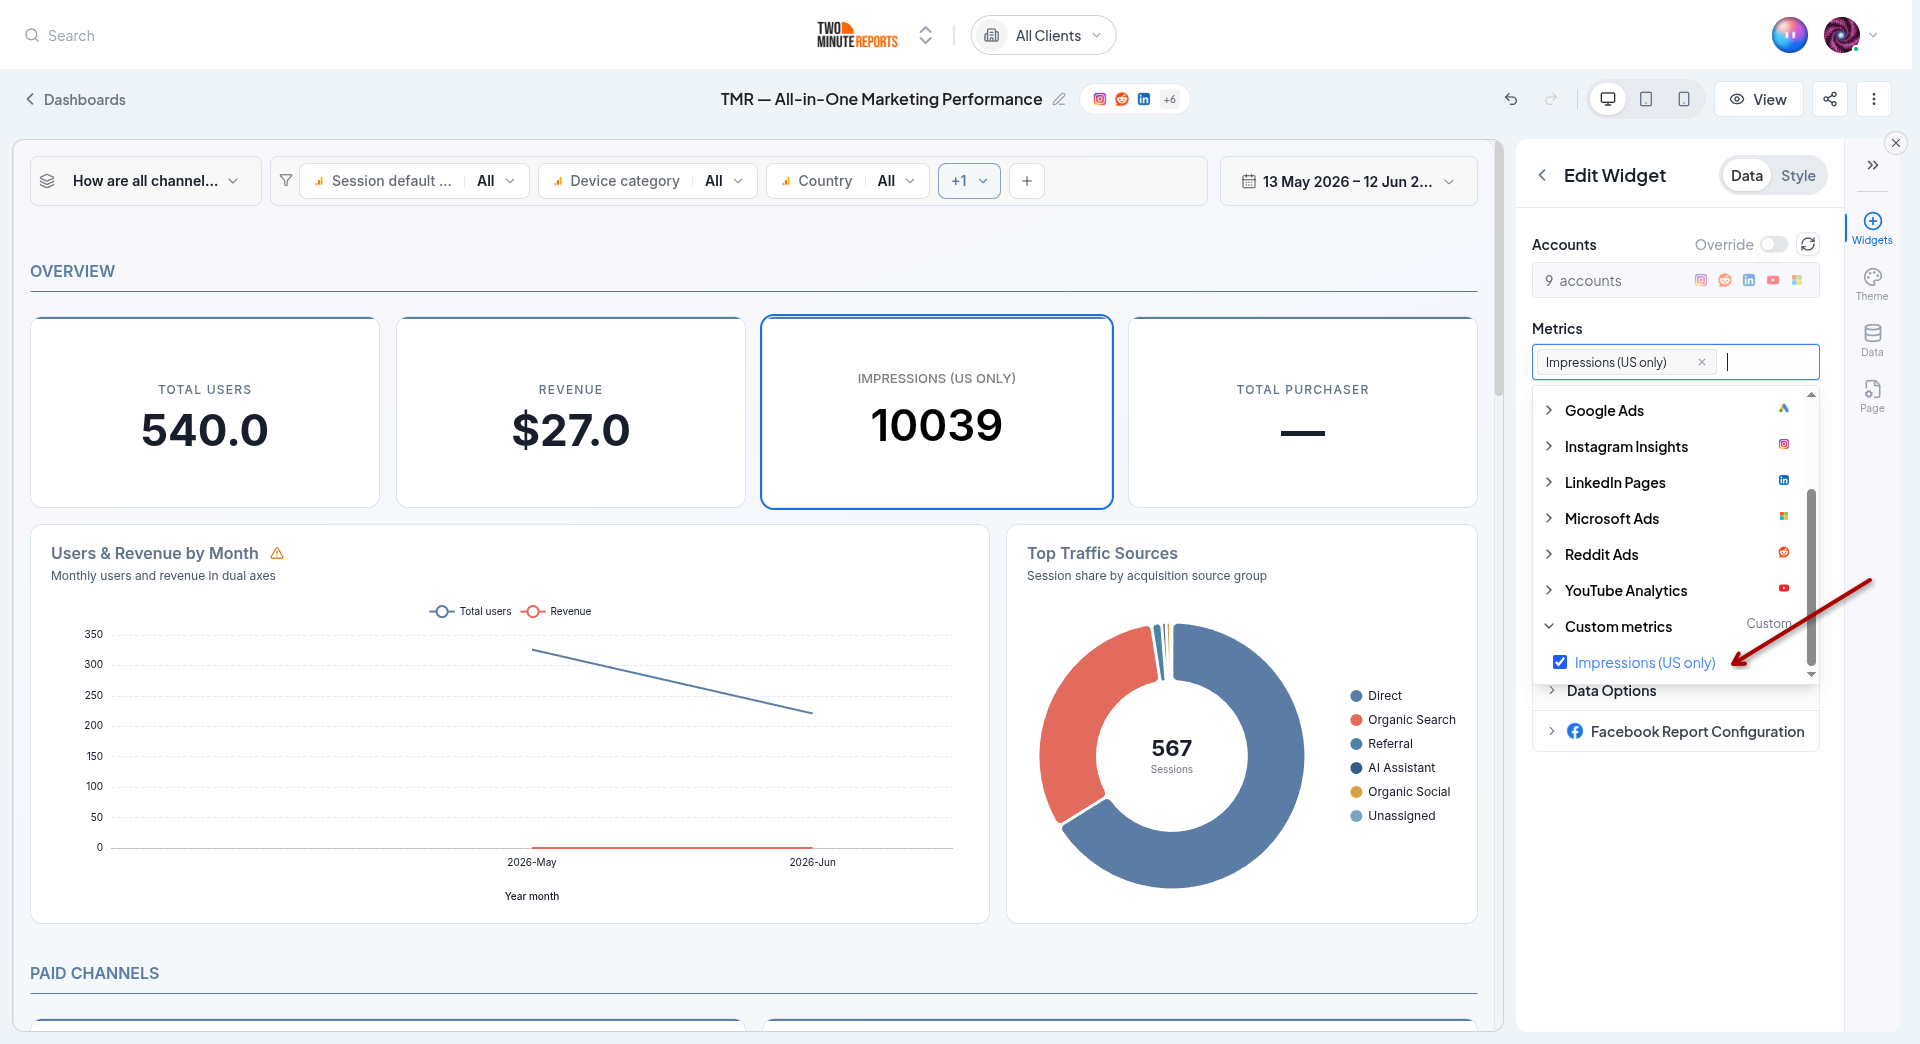Open the Data sidebar panel

click(x=1872, y=340)
